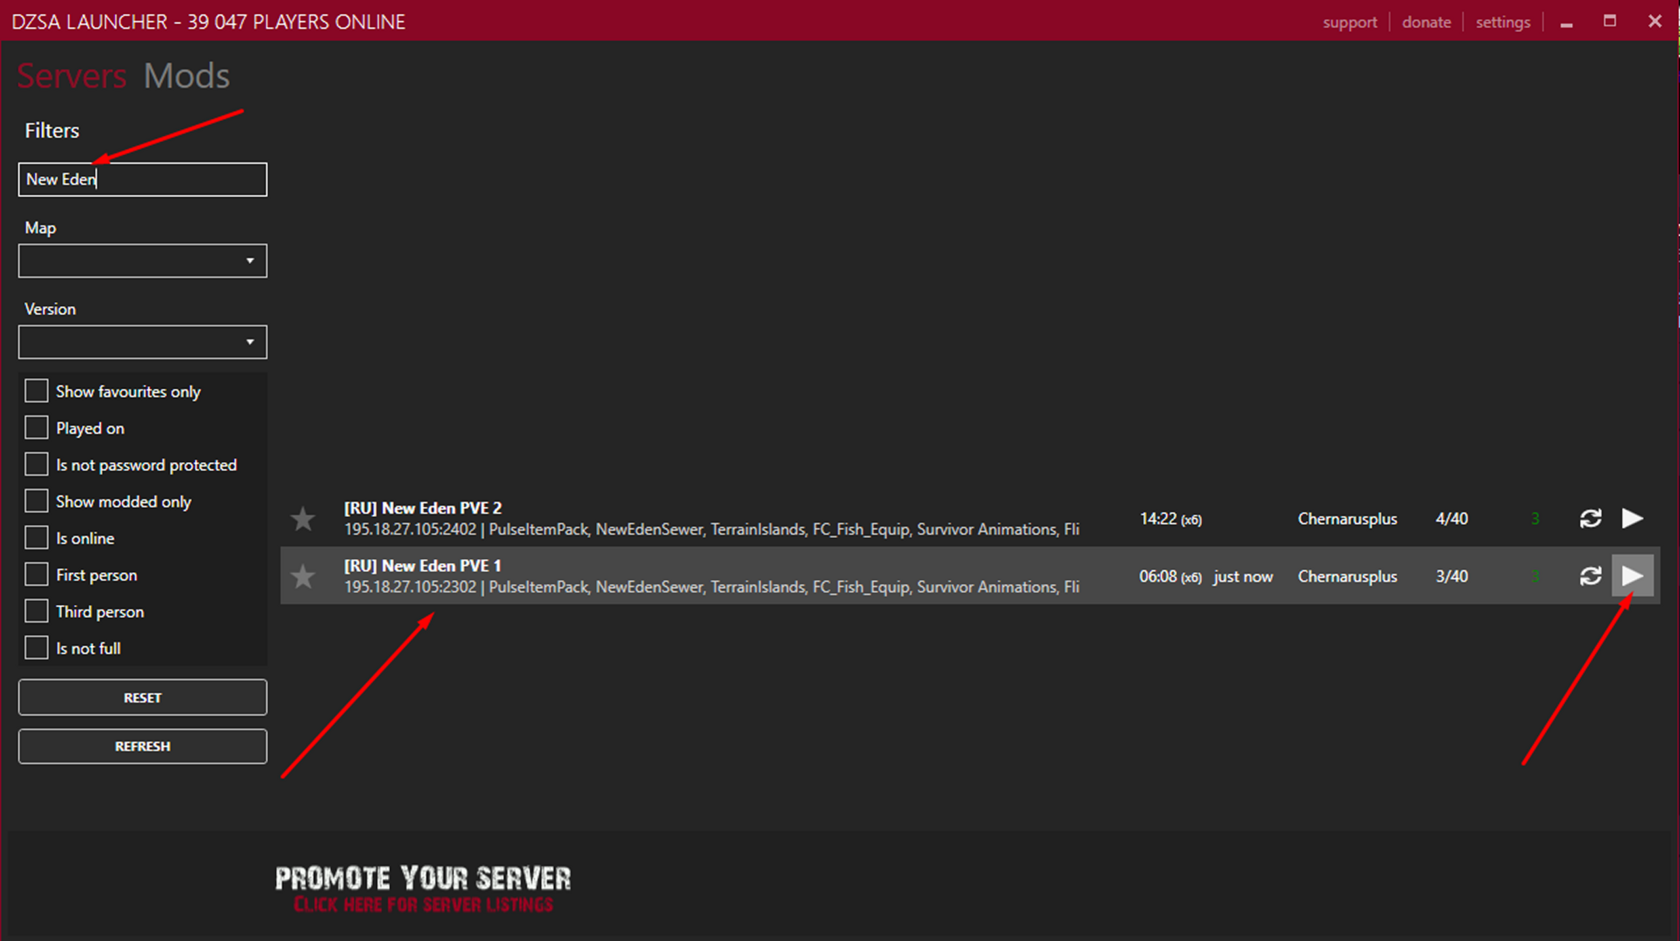This screenshot has width=1680, height=941.
Task: Click the REFRESH server list button
Action: click(x=143, y=746)
